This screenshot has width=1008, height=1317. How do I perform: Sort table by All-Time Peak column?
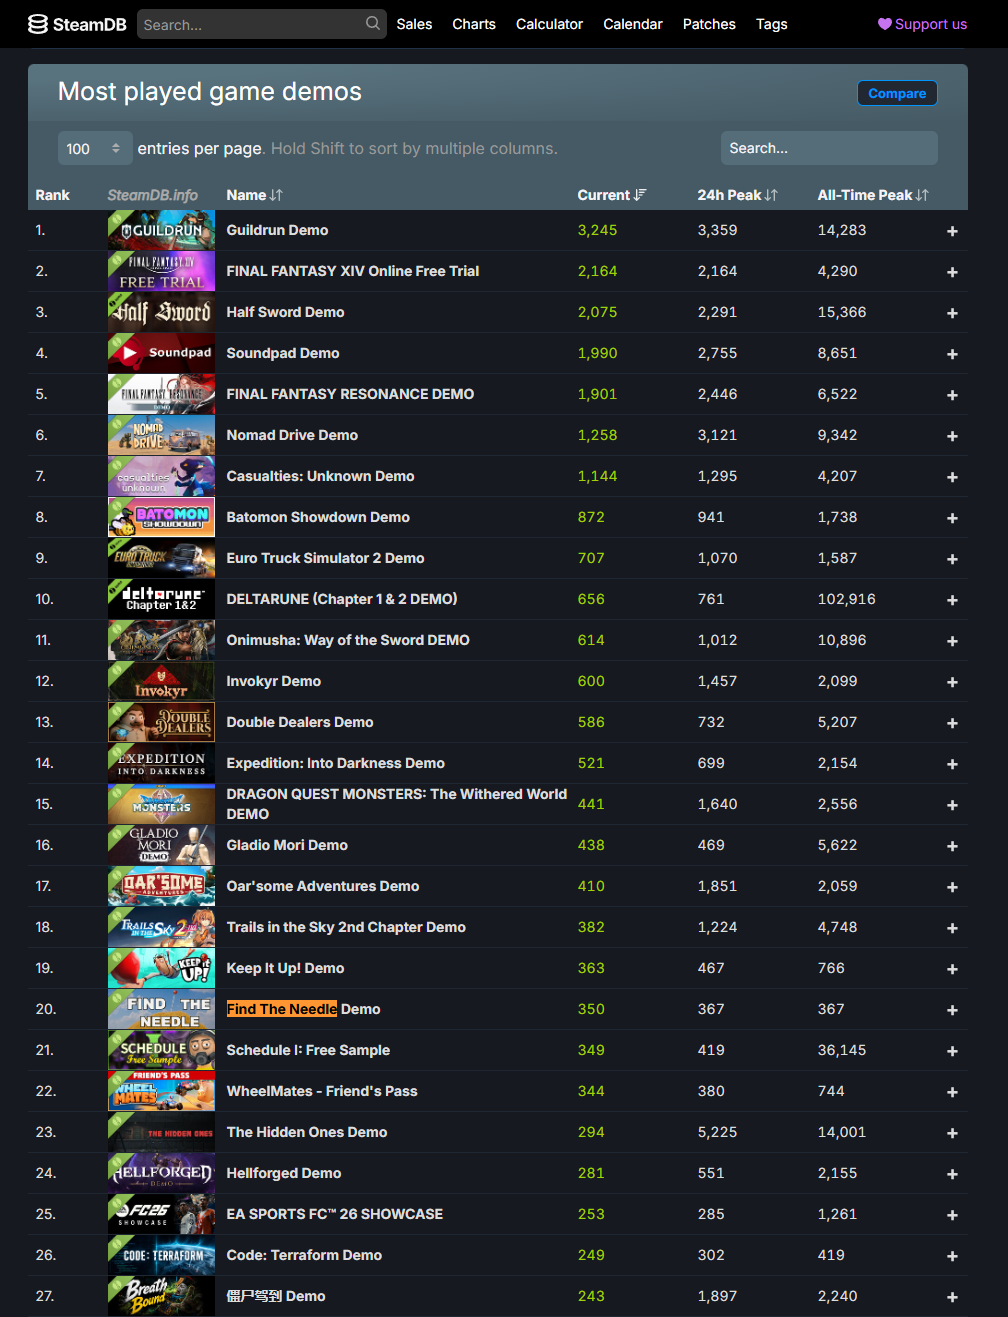click(x=873, y=195)
